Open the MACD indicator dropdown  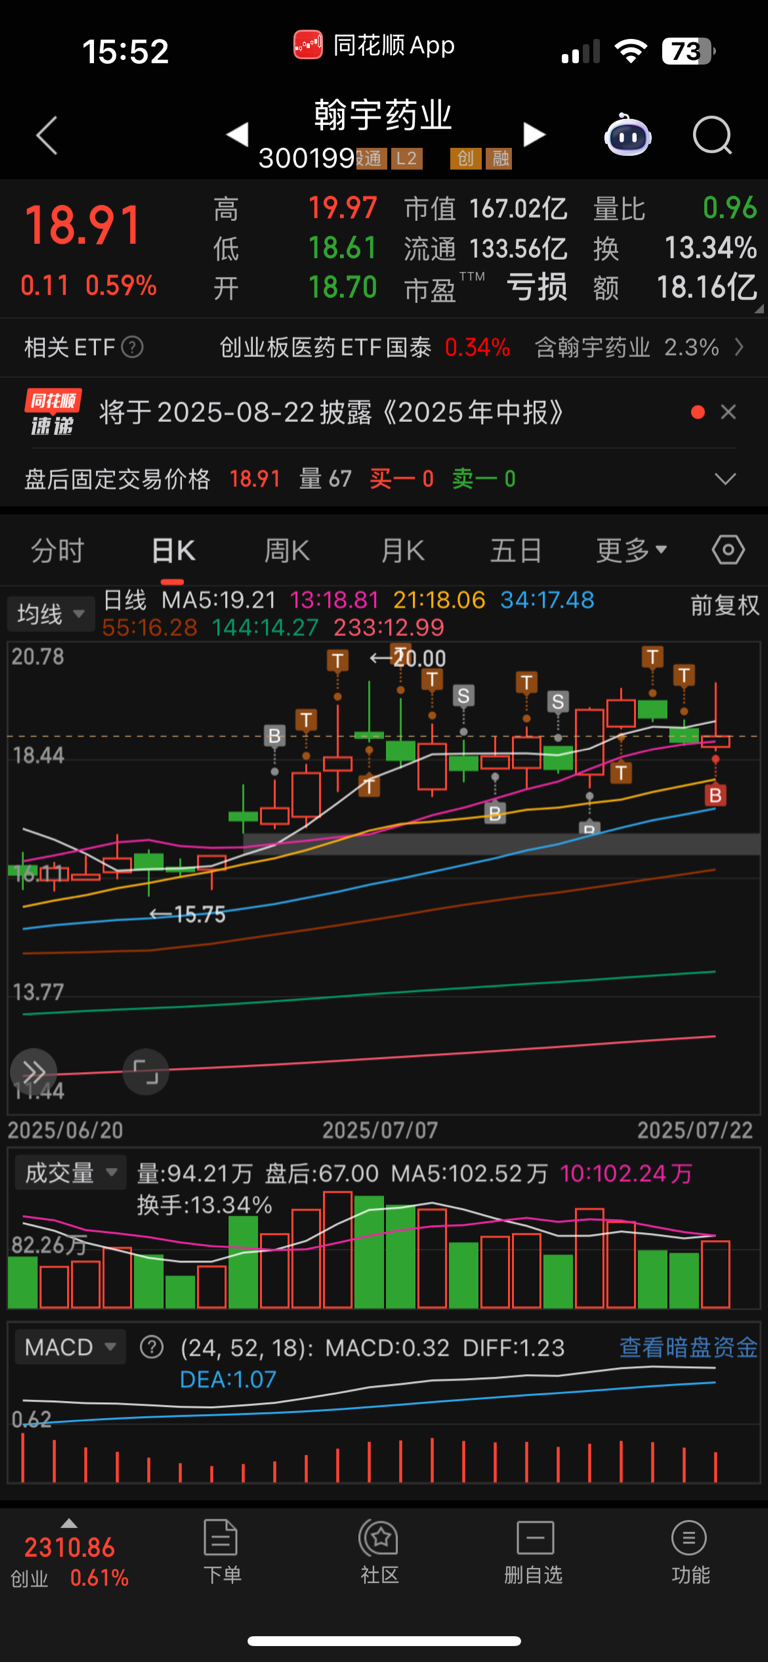click(x=70, y=1347)
